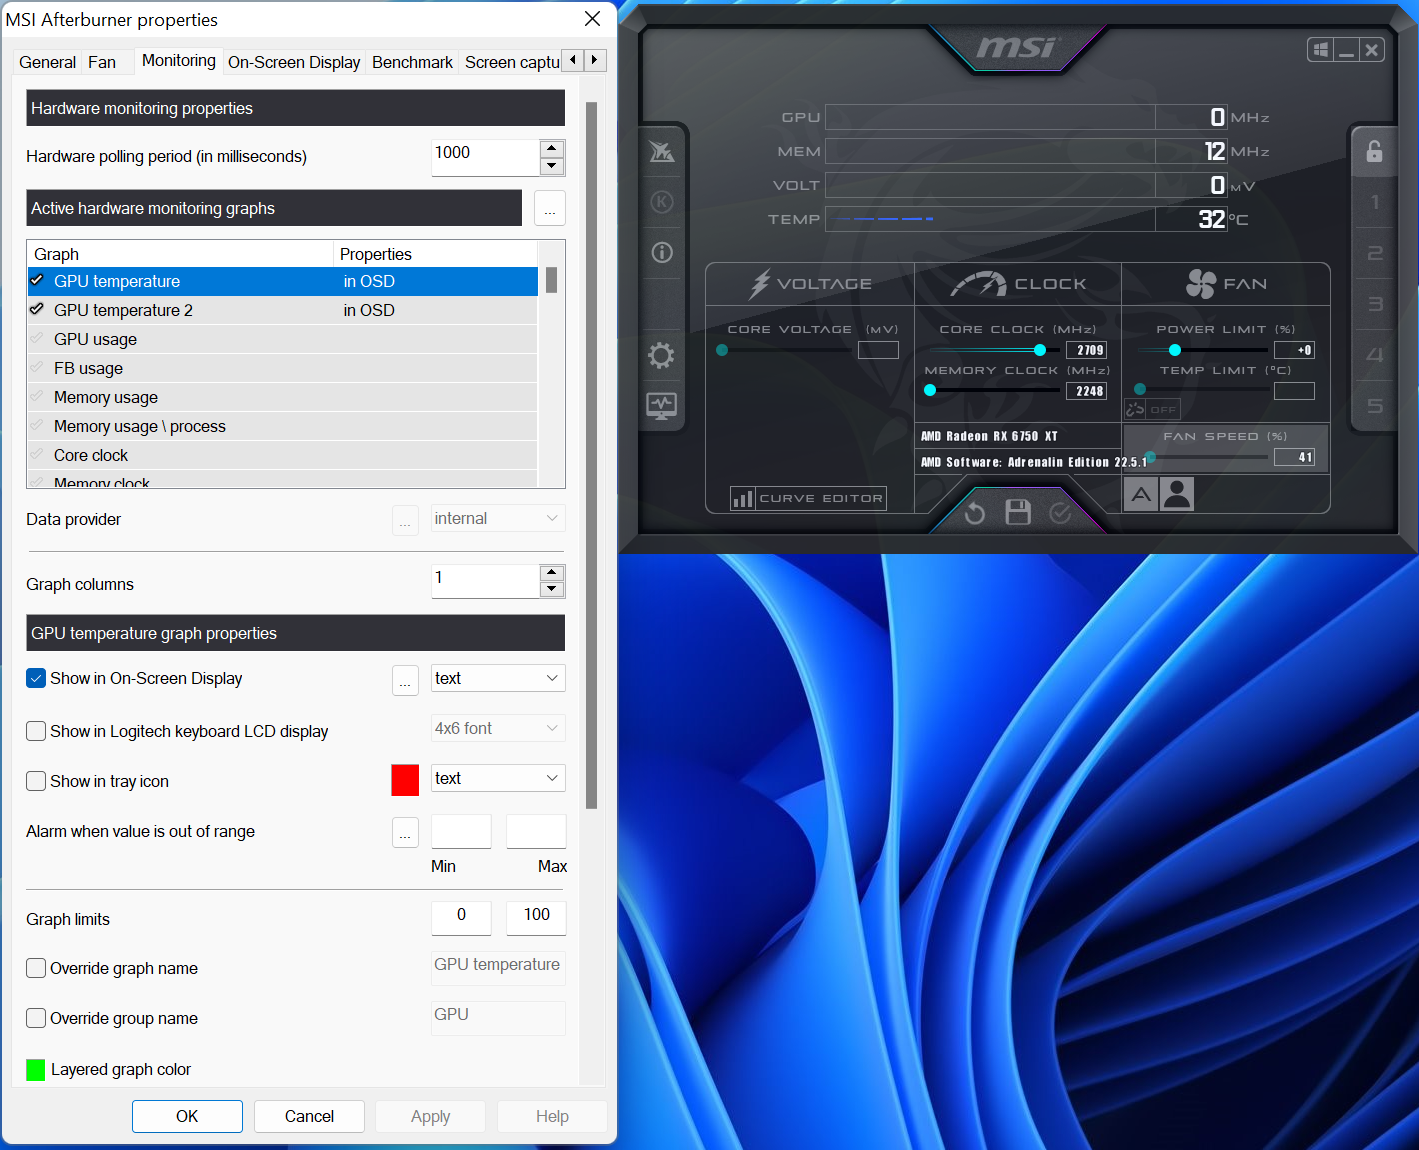The height and width of the screenshot is (1150, 1419).
Task: Switch to the Screen capture tab
Action: click(x=511, y=62)
